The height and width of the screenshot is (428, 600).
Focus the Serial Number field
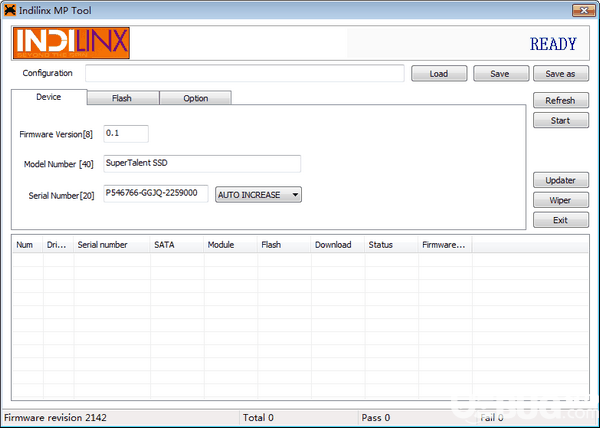coord(156,194)
